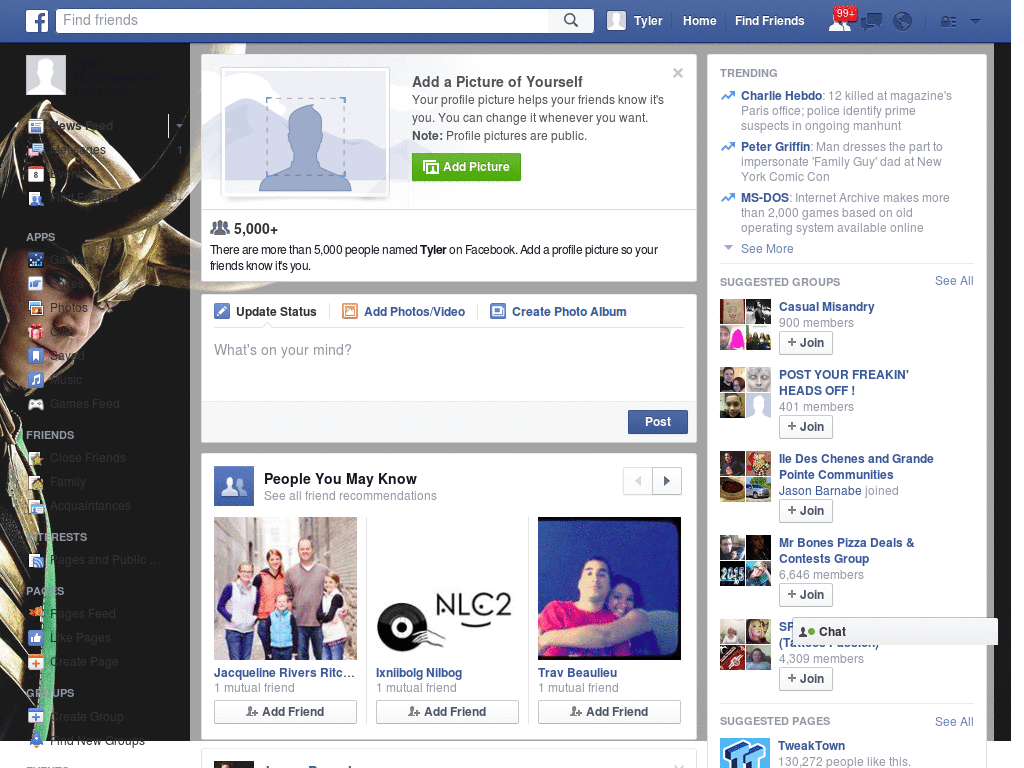Click the blue Post button
1024x768 pixels.
pos(658,422)
